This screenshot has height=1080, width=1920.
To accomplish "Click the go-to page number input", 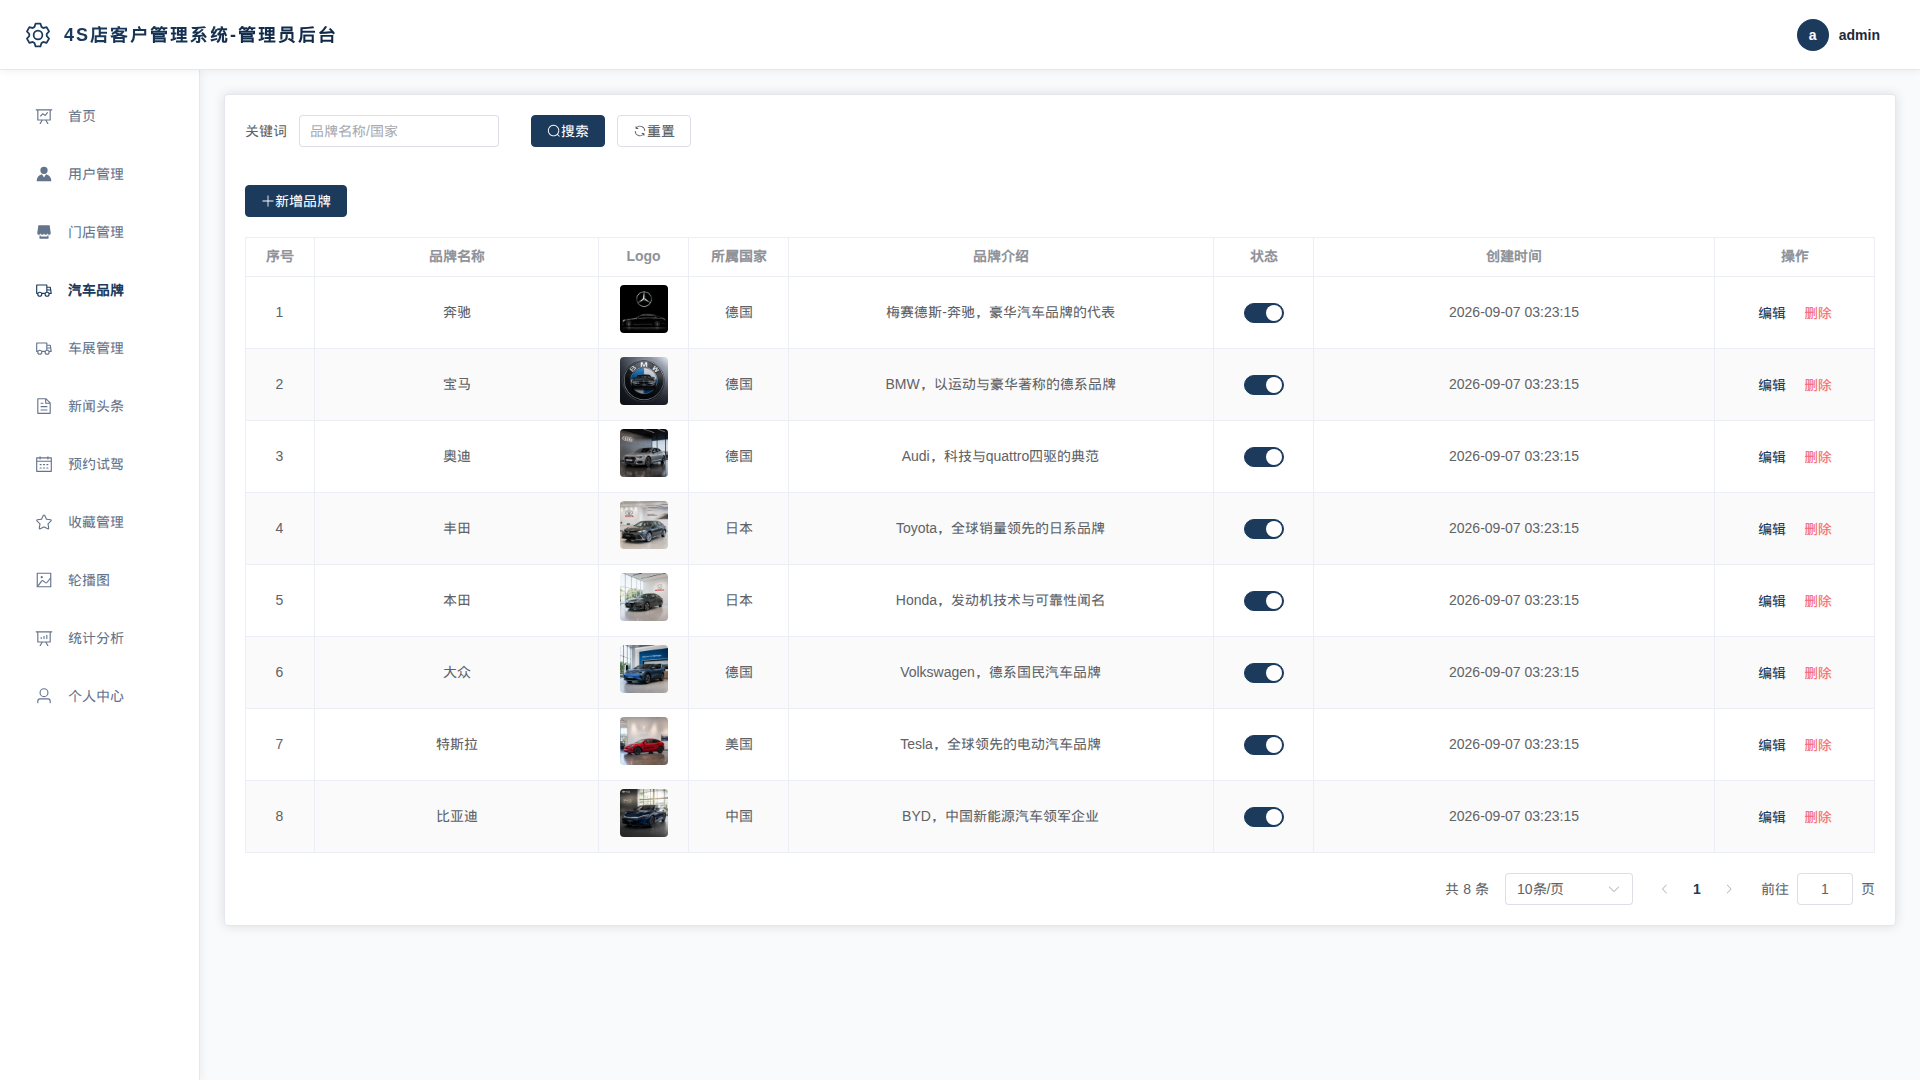I will coord(1824,889).
